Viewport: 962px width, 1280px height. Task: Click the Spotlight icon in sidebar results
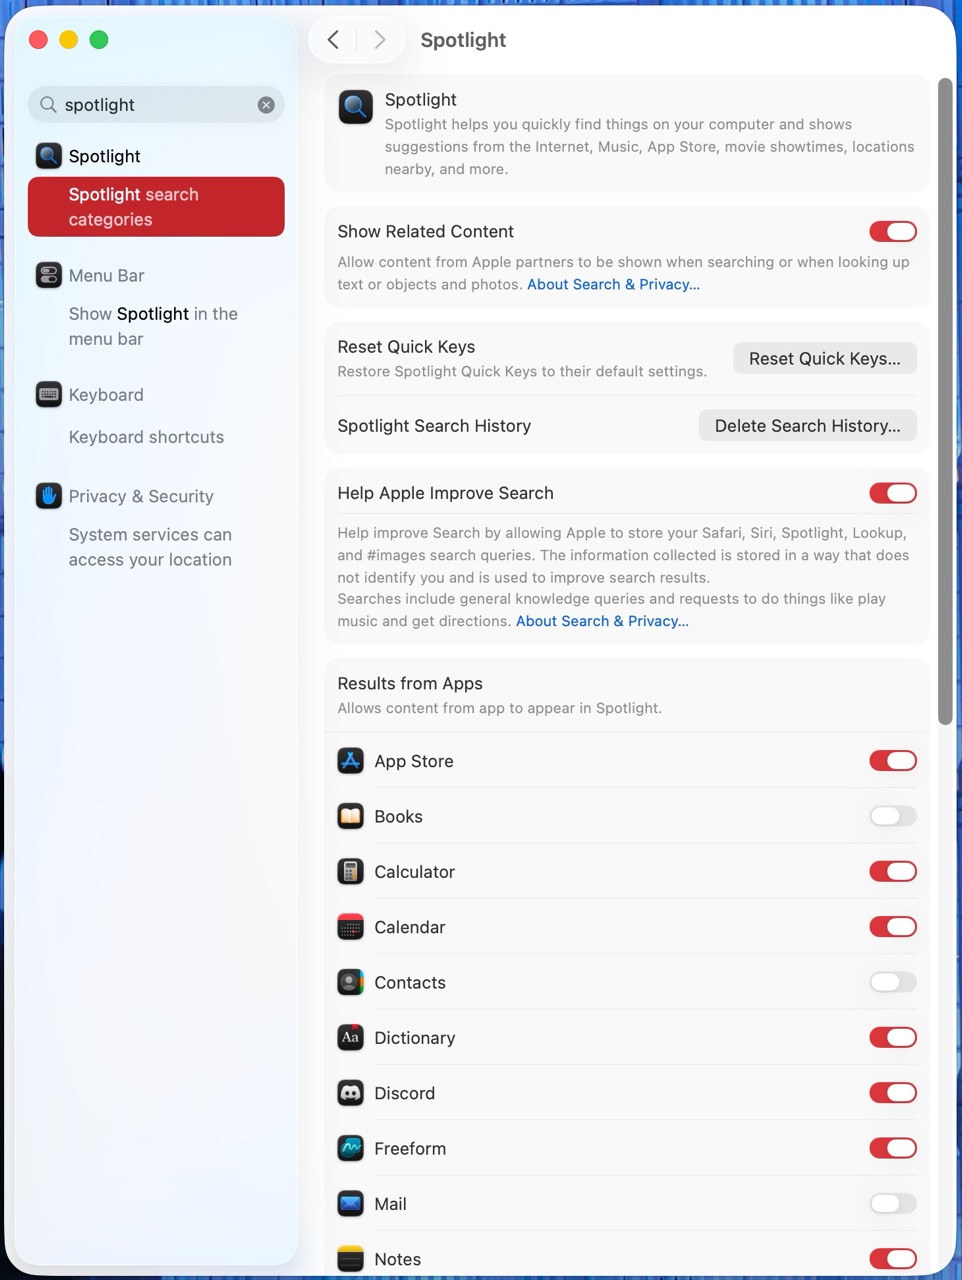pos(49,156)
